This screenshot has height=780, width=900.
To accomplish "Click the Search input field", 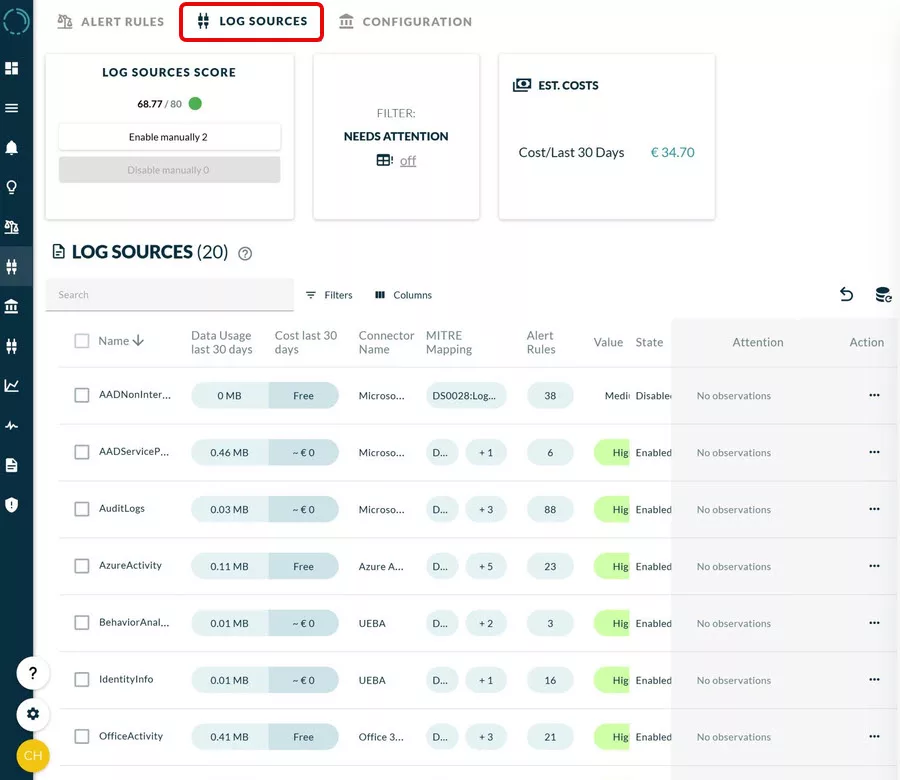I will coord(169,294).
